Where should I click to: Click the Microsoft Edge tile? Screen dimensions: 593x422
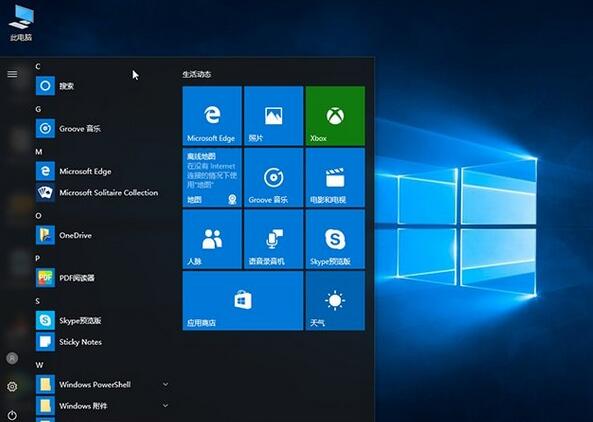(x=212, y=116)
